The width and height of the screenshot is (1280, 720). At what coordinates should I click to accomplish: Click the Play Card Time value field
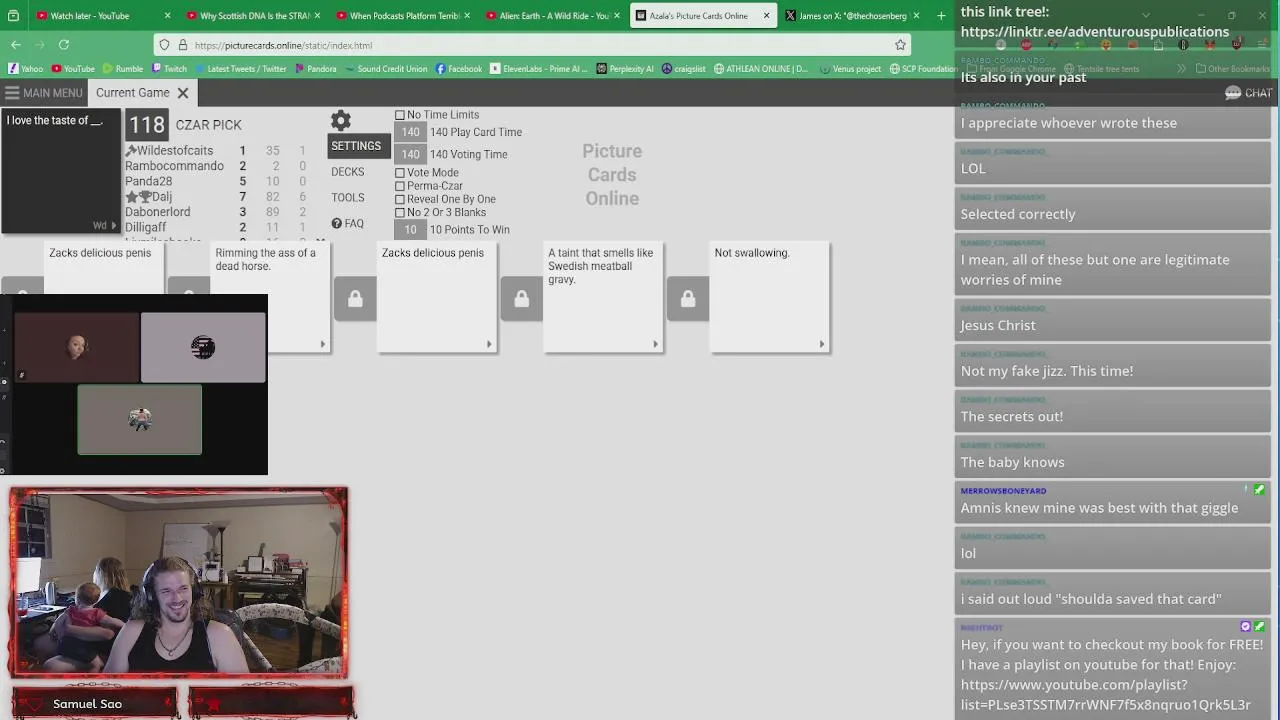tap(410, 132)
